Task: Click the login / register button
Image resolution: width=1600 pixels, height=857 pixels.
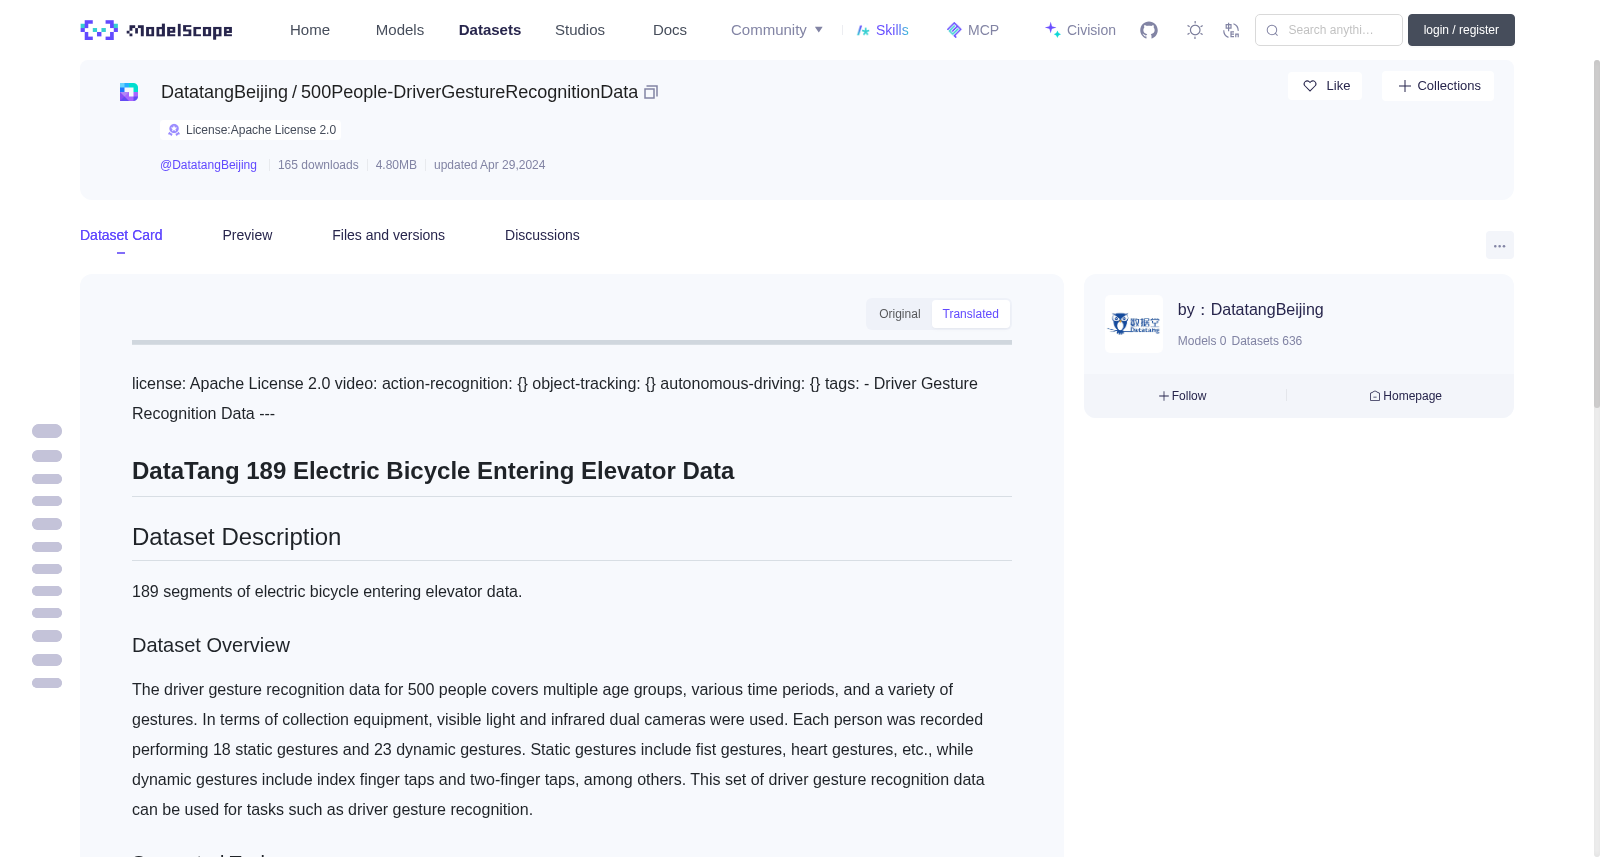Action: [x=1461, y=30]
